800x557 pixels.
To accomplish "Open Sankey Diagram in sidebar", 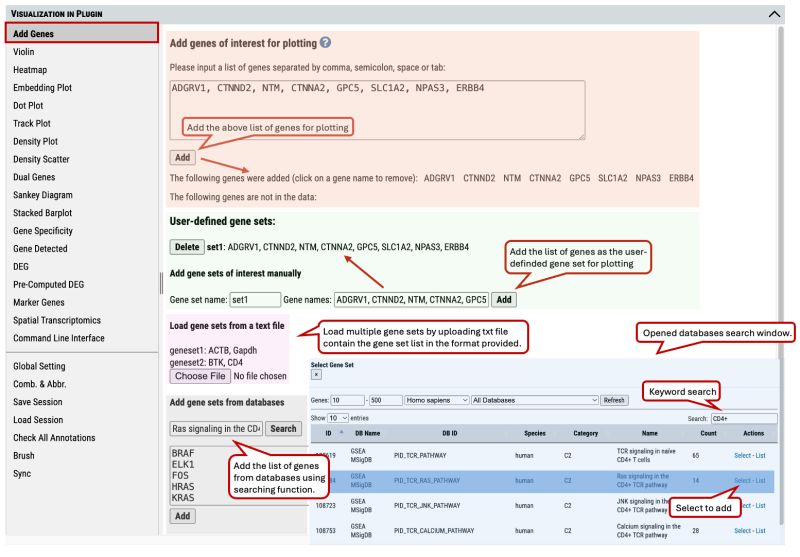I will [x=43, y=195].
